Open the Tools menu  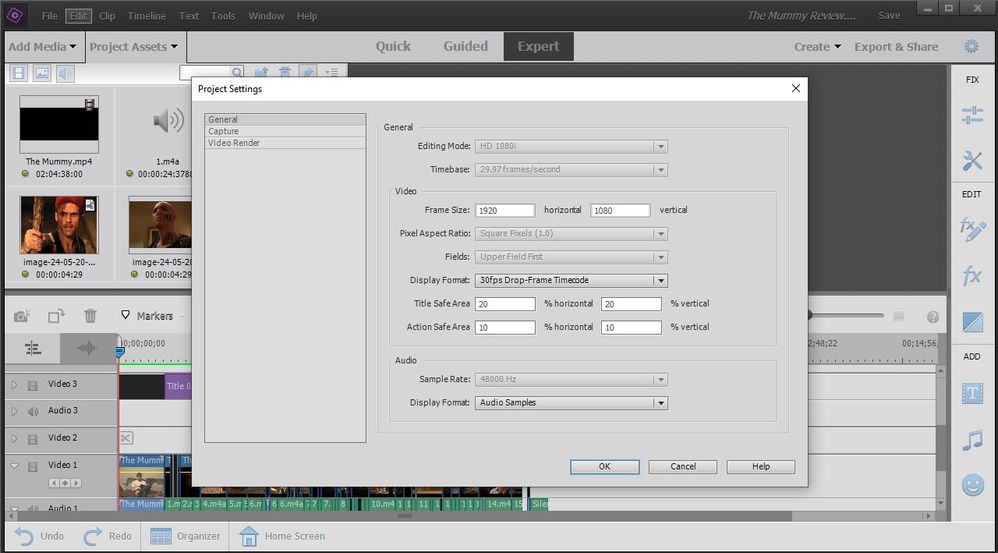point(223,16)
